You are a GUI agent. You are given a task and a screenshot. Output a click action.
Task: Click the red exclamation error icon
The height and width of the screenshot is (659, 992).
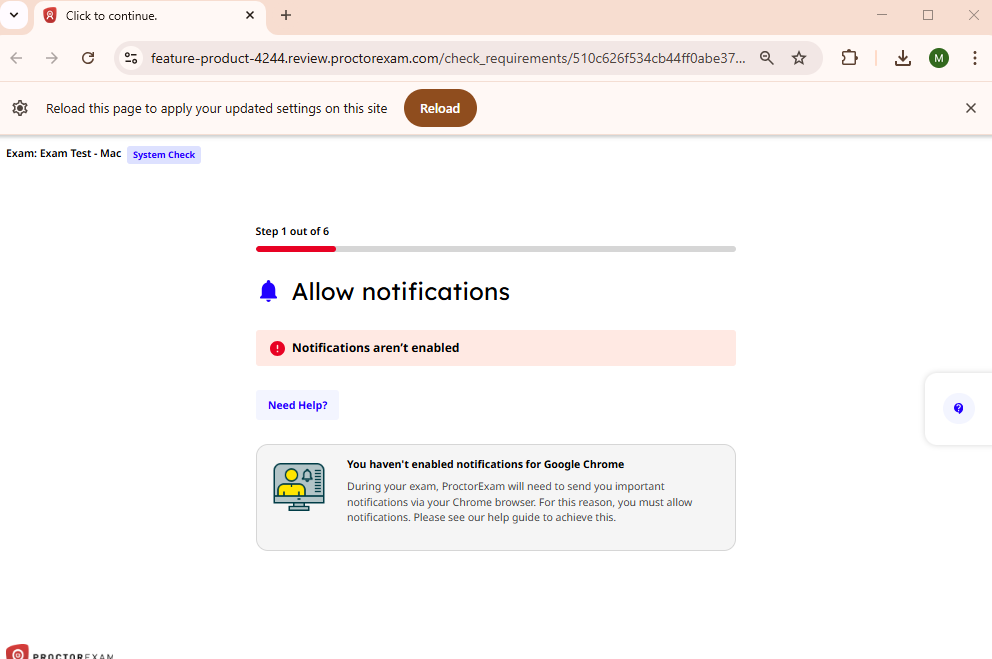click(x=277, y=348)
